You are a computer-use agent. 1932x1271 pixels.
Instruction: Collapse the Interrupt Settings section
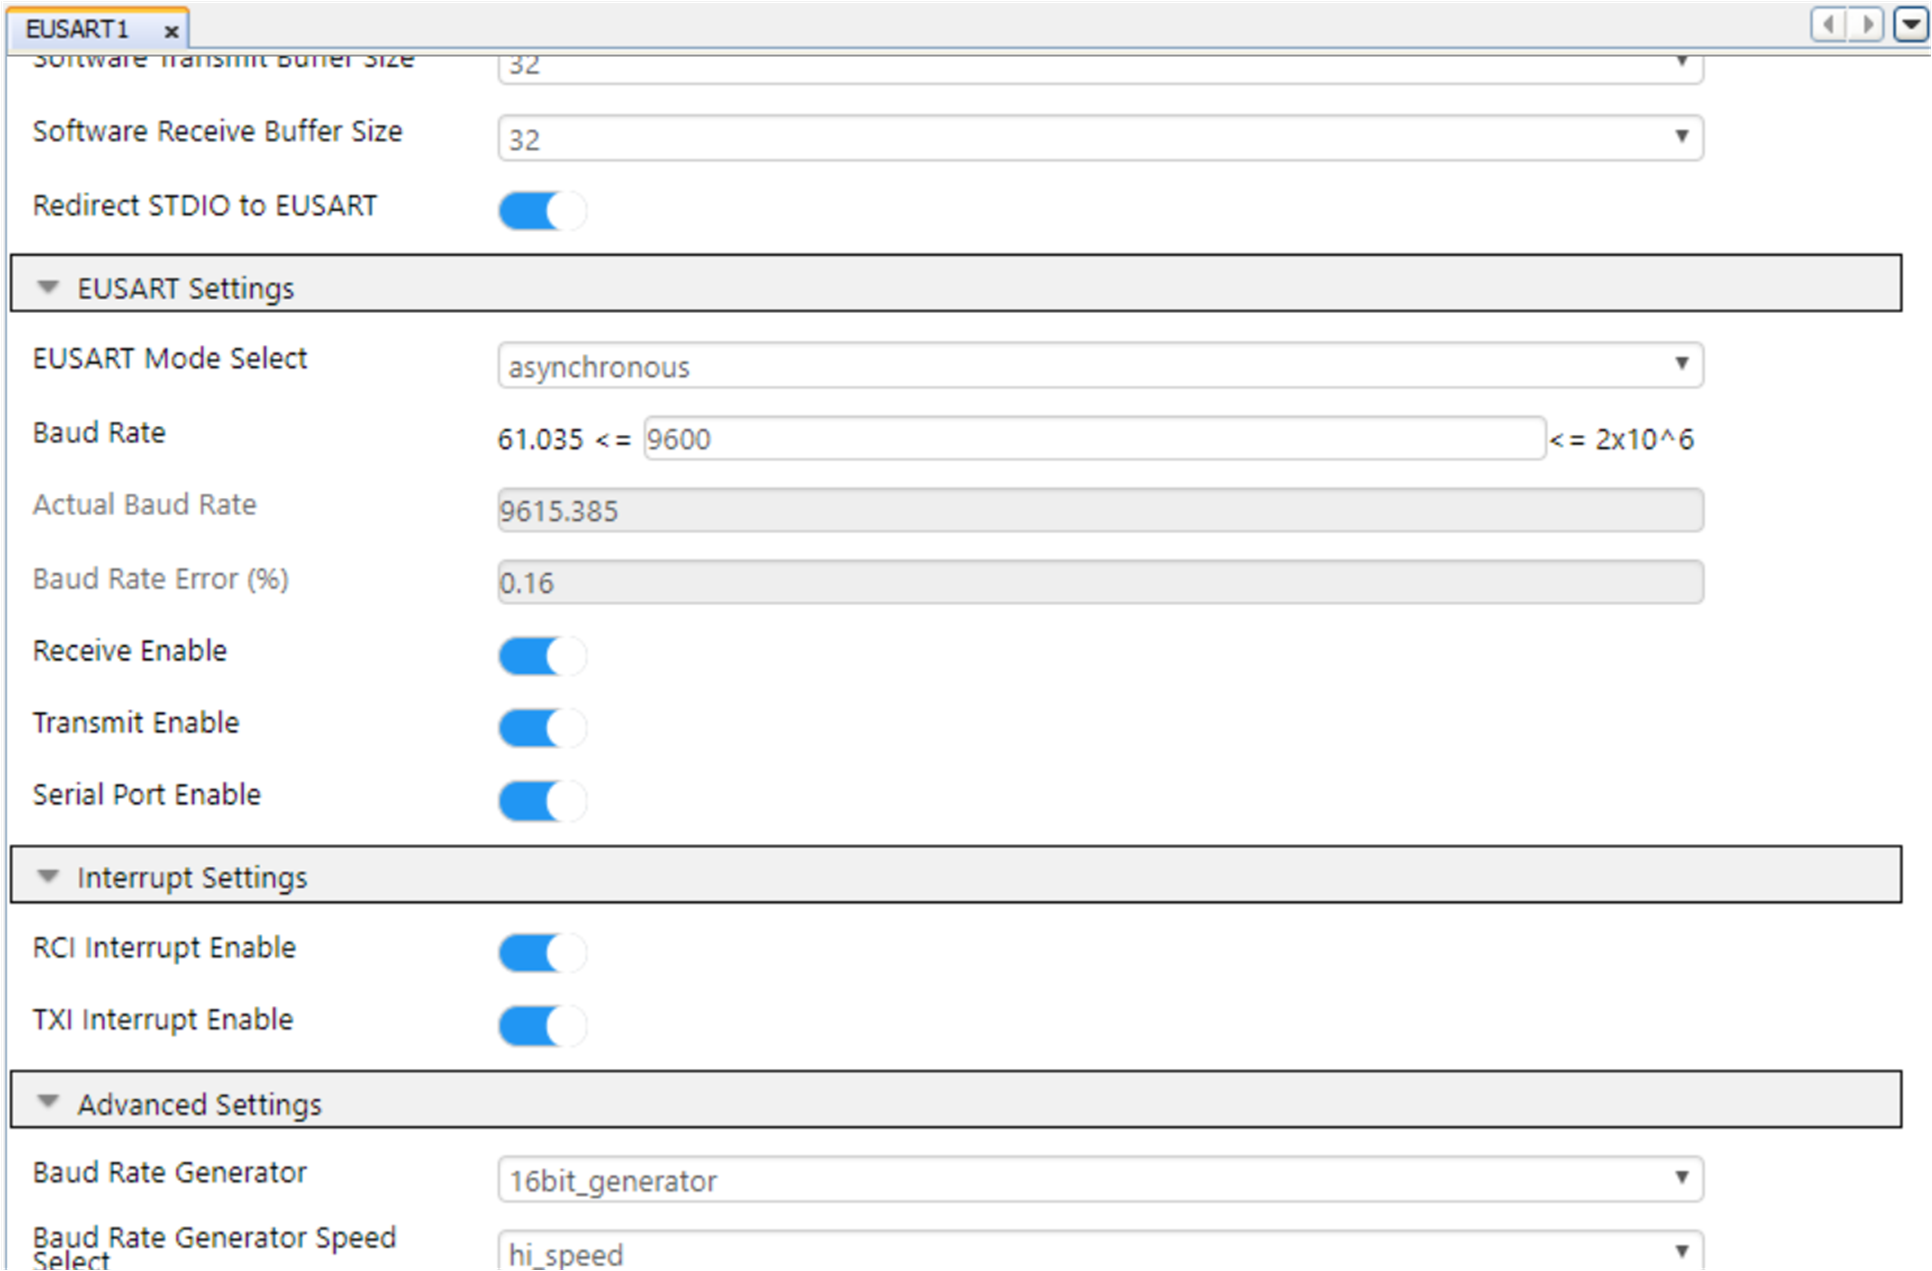tap(47, 877)
